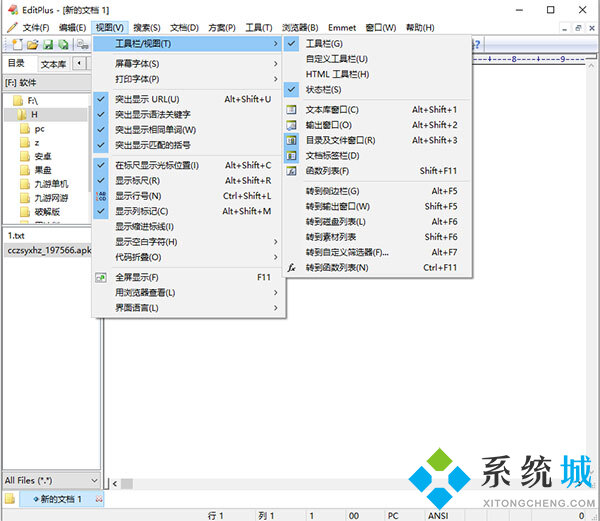The width and height of the screenshot is (600, 521).
Task: Choose 转到侧边栏(G) entry
Action: tap(377, 191)
